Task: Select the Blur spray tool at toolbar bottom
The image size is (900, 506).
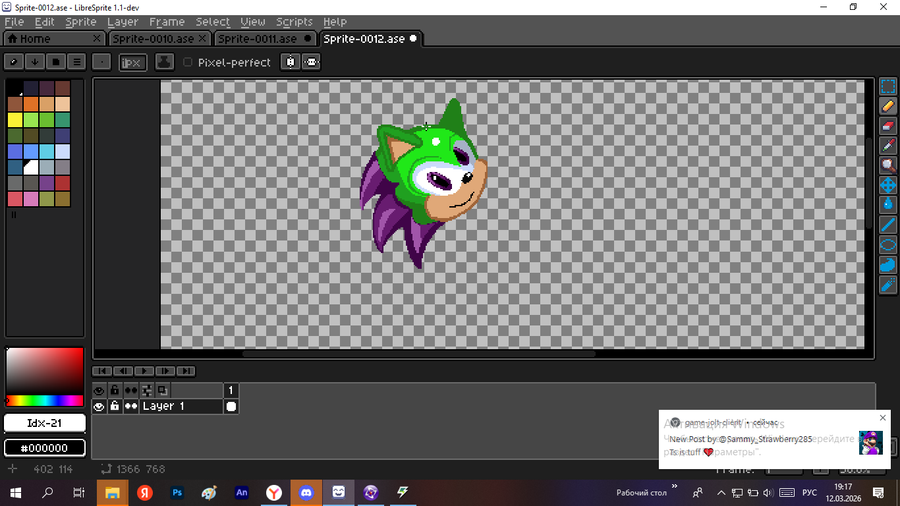Action: 888,285
